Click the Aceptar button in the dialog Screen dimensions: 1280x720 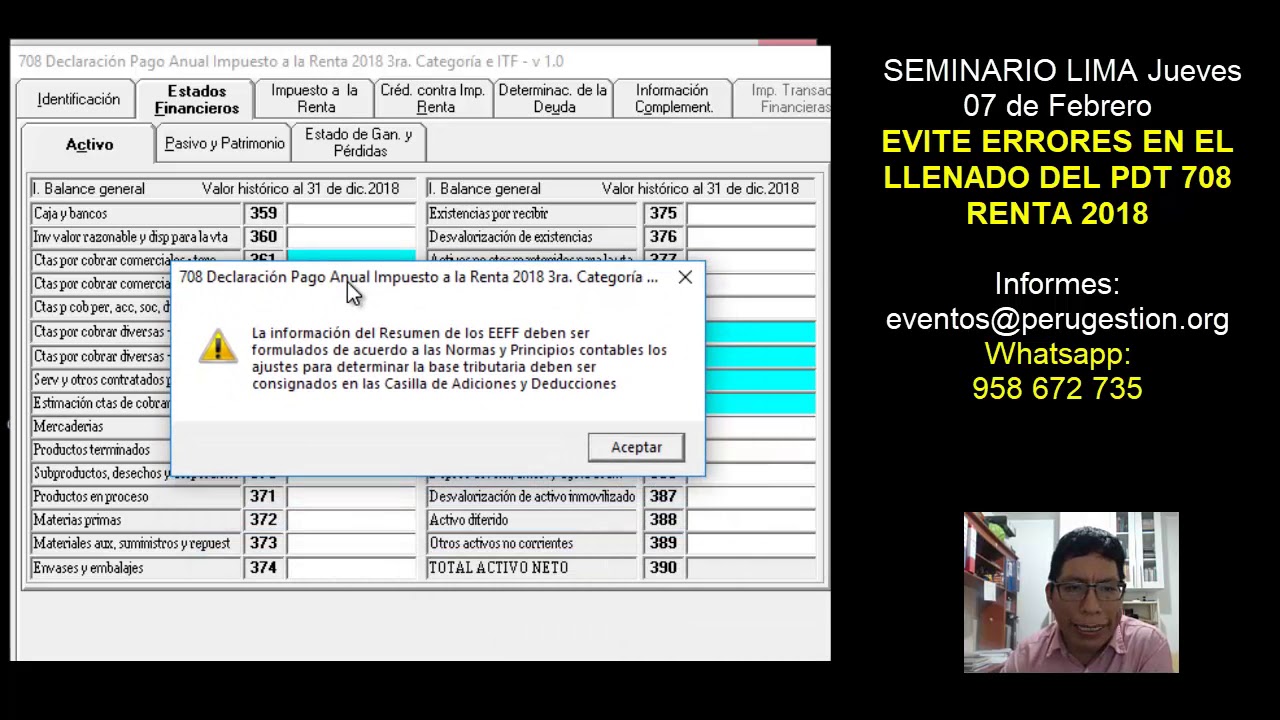(x=636, y=447)
